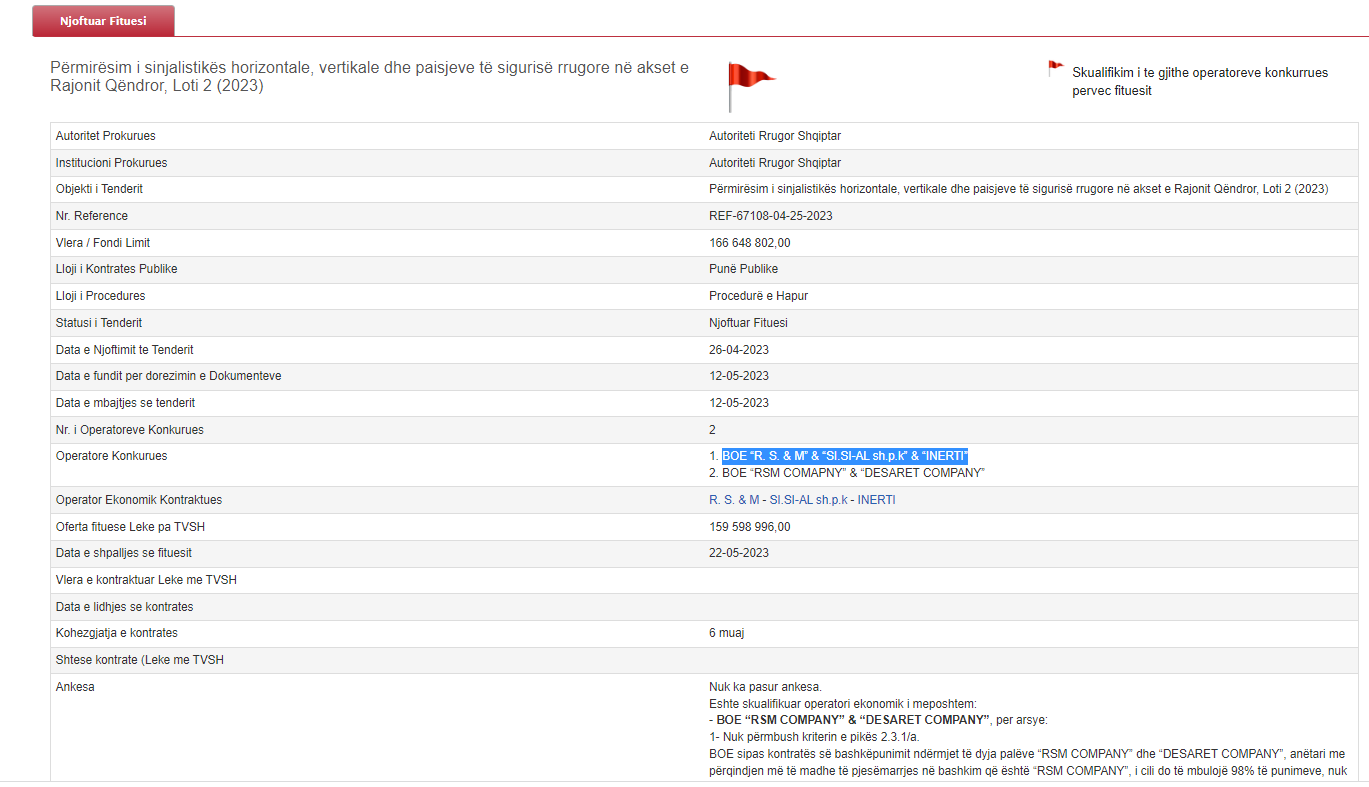Select reference number REF-67108-04-25-2023
This screenshot has width=1369, height=787.
[770, 216]
